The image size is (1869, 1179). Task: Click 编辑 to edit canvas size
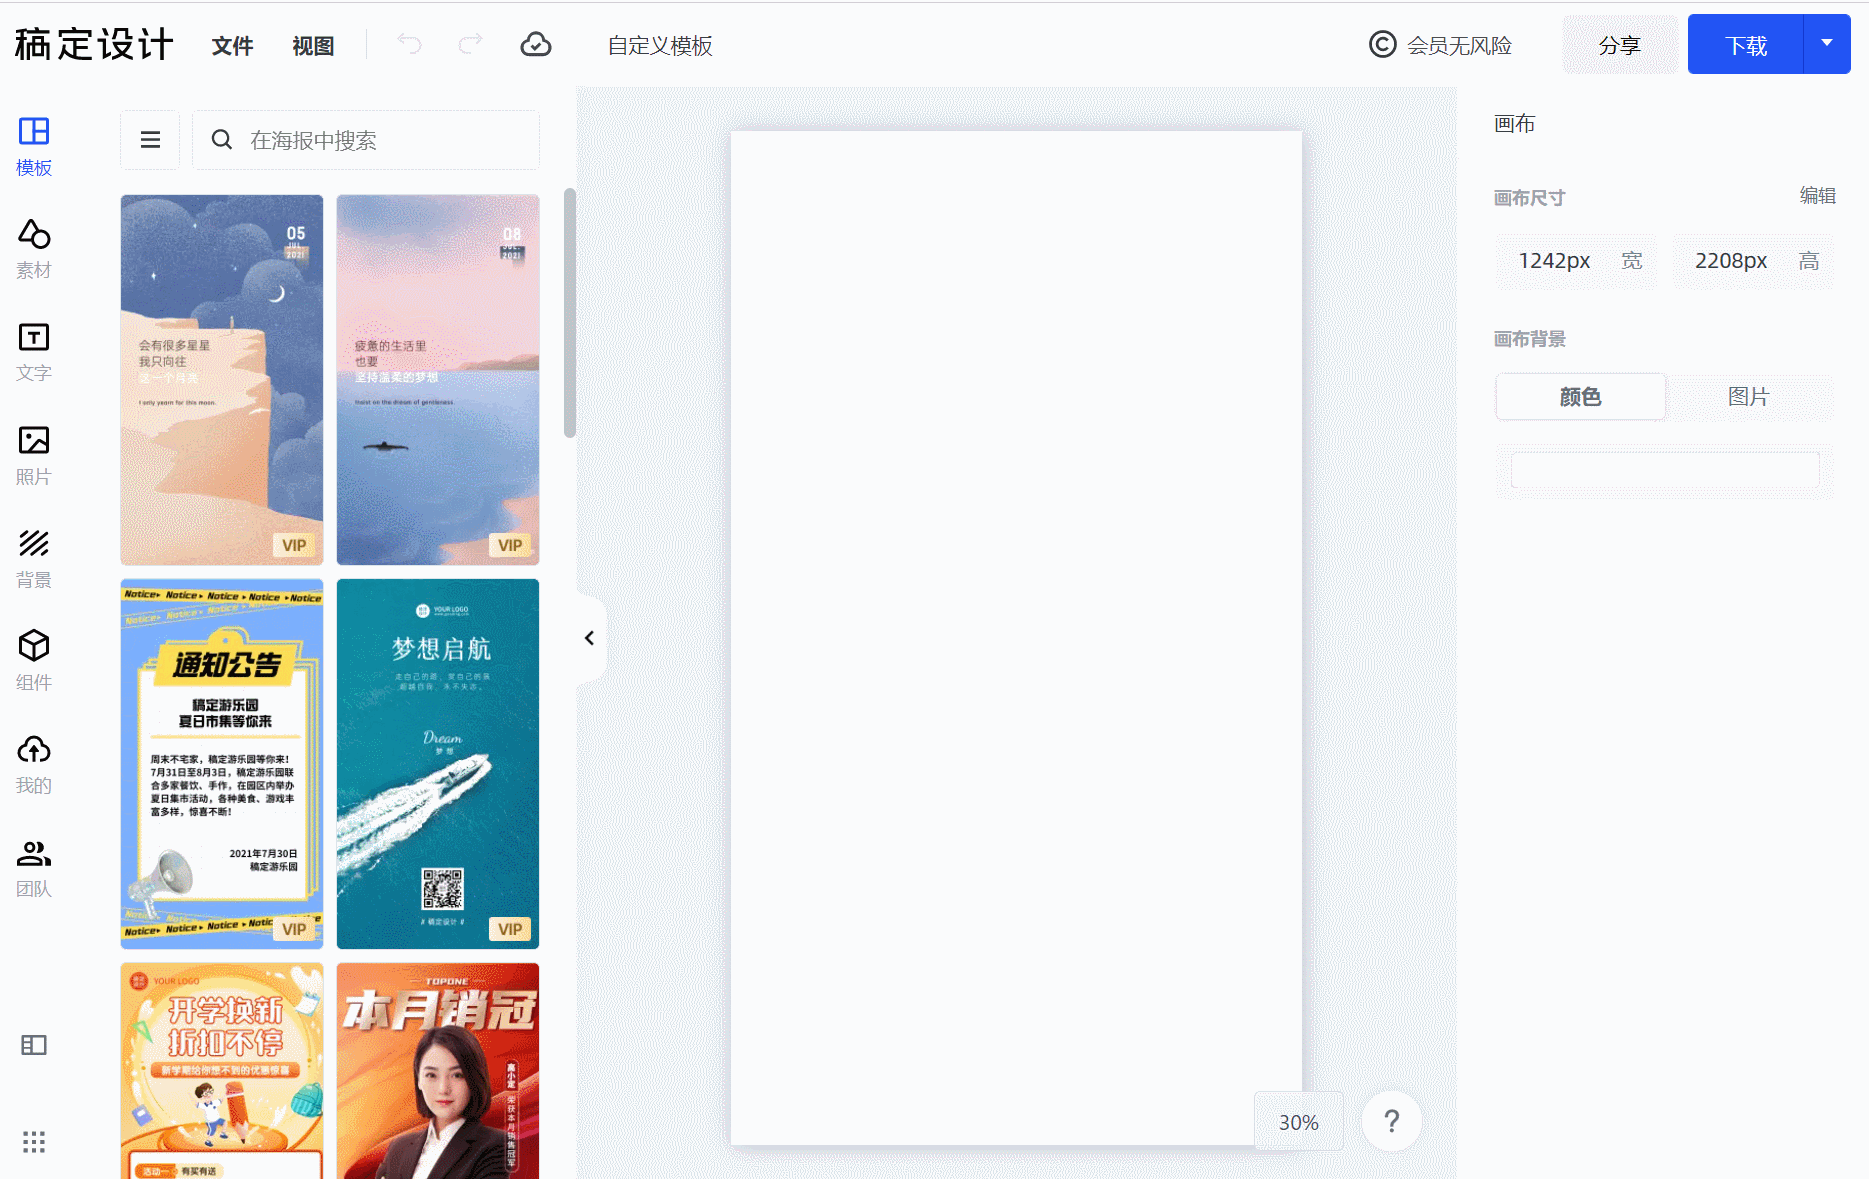1817,196
